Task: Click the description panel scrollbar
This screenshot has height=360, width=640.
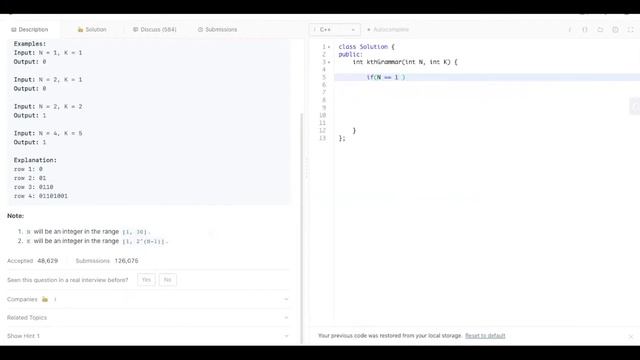Action: coord(302,229)
